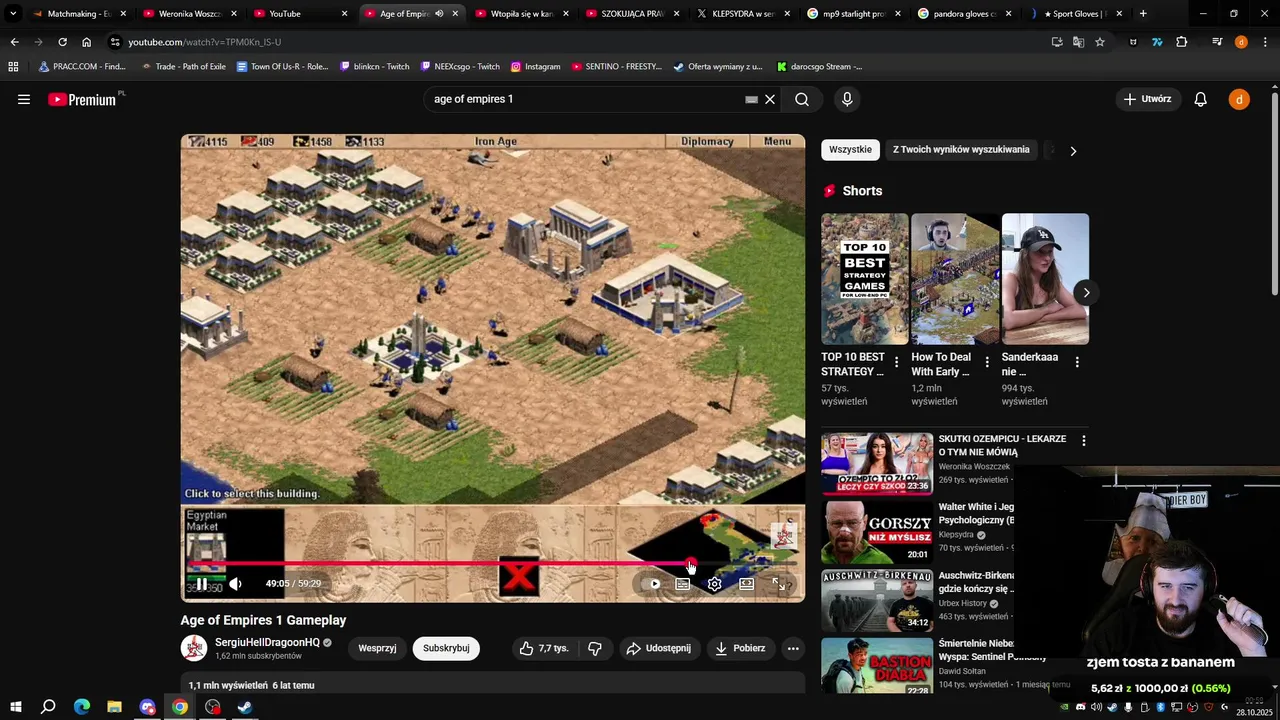Screen dimensions: 1280x720
Task: Open more actions menu below video
Action: point(792,648)
